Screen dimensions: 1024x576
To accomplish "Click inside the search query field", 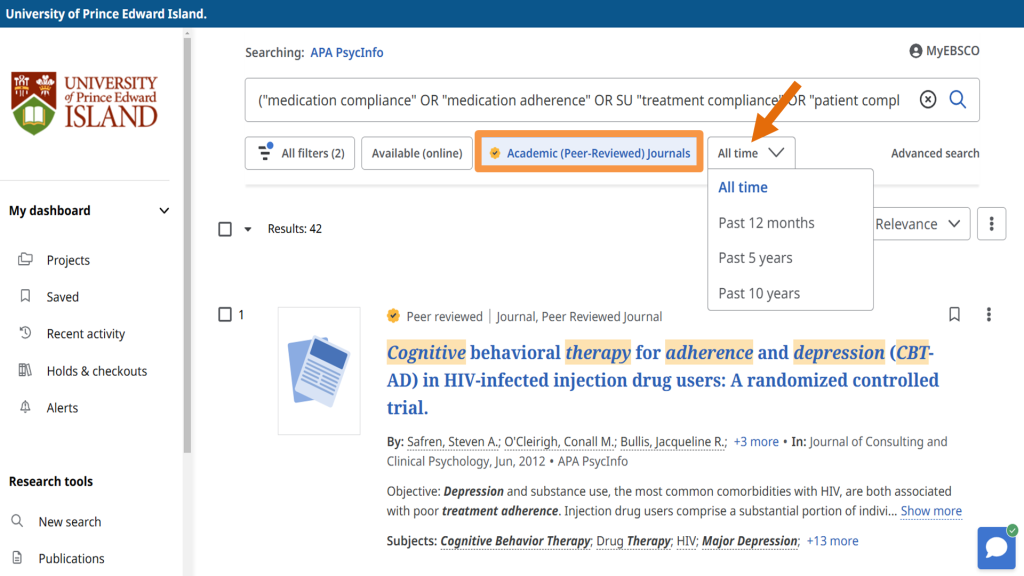I will pyautogui.click(x=580, y=100).
